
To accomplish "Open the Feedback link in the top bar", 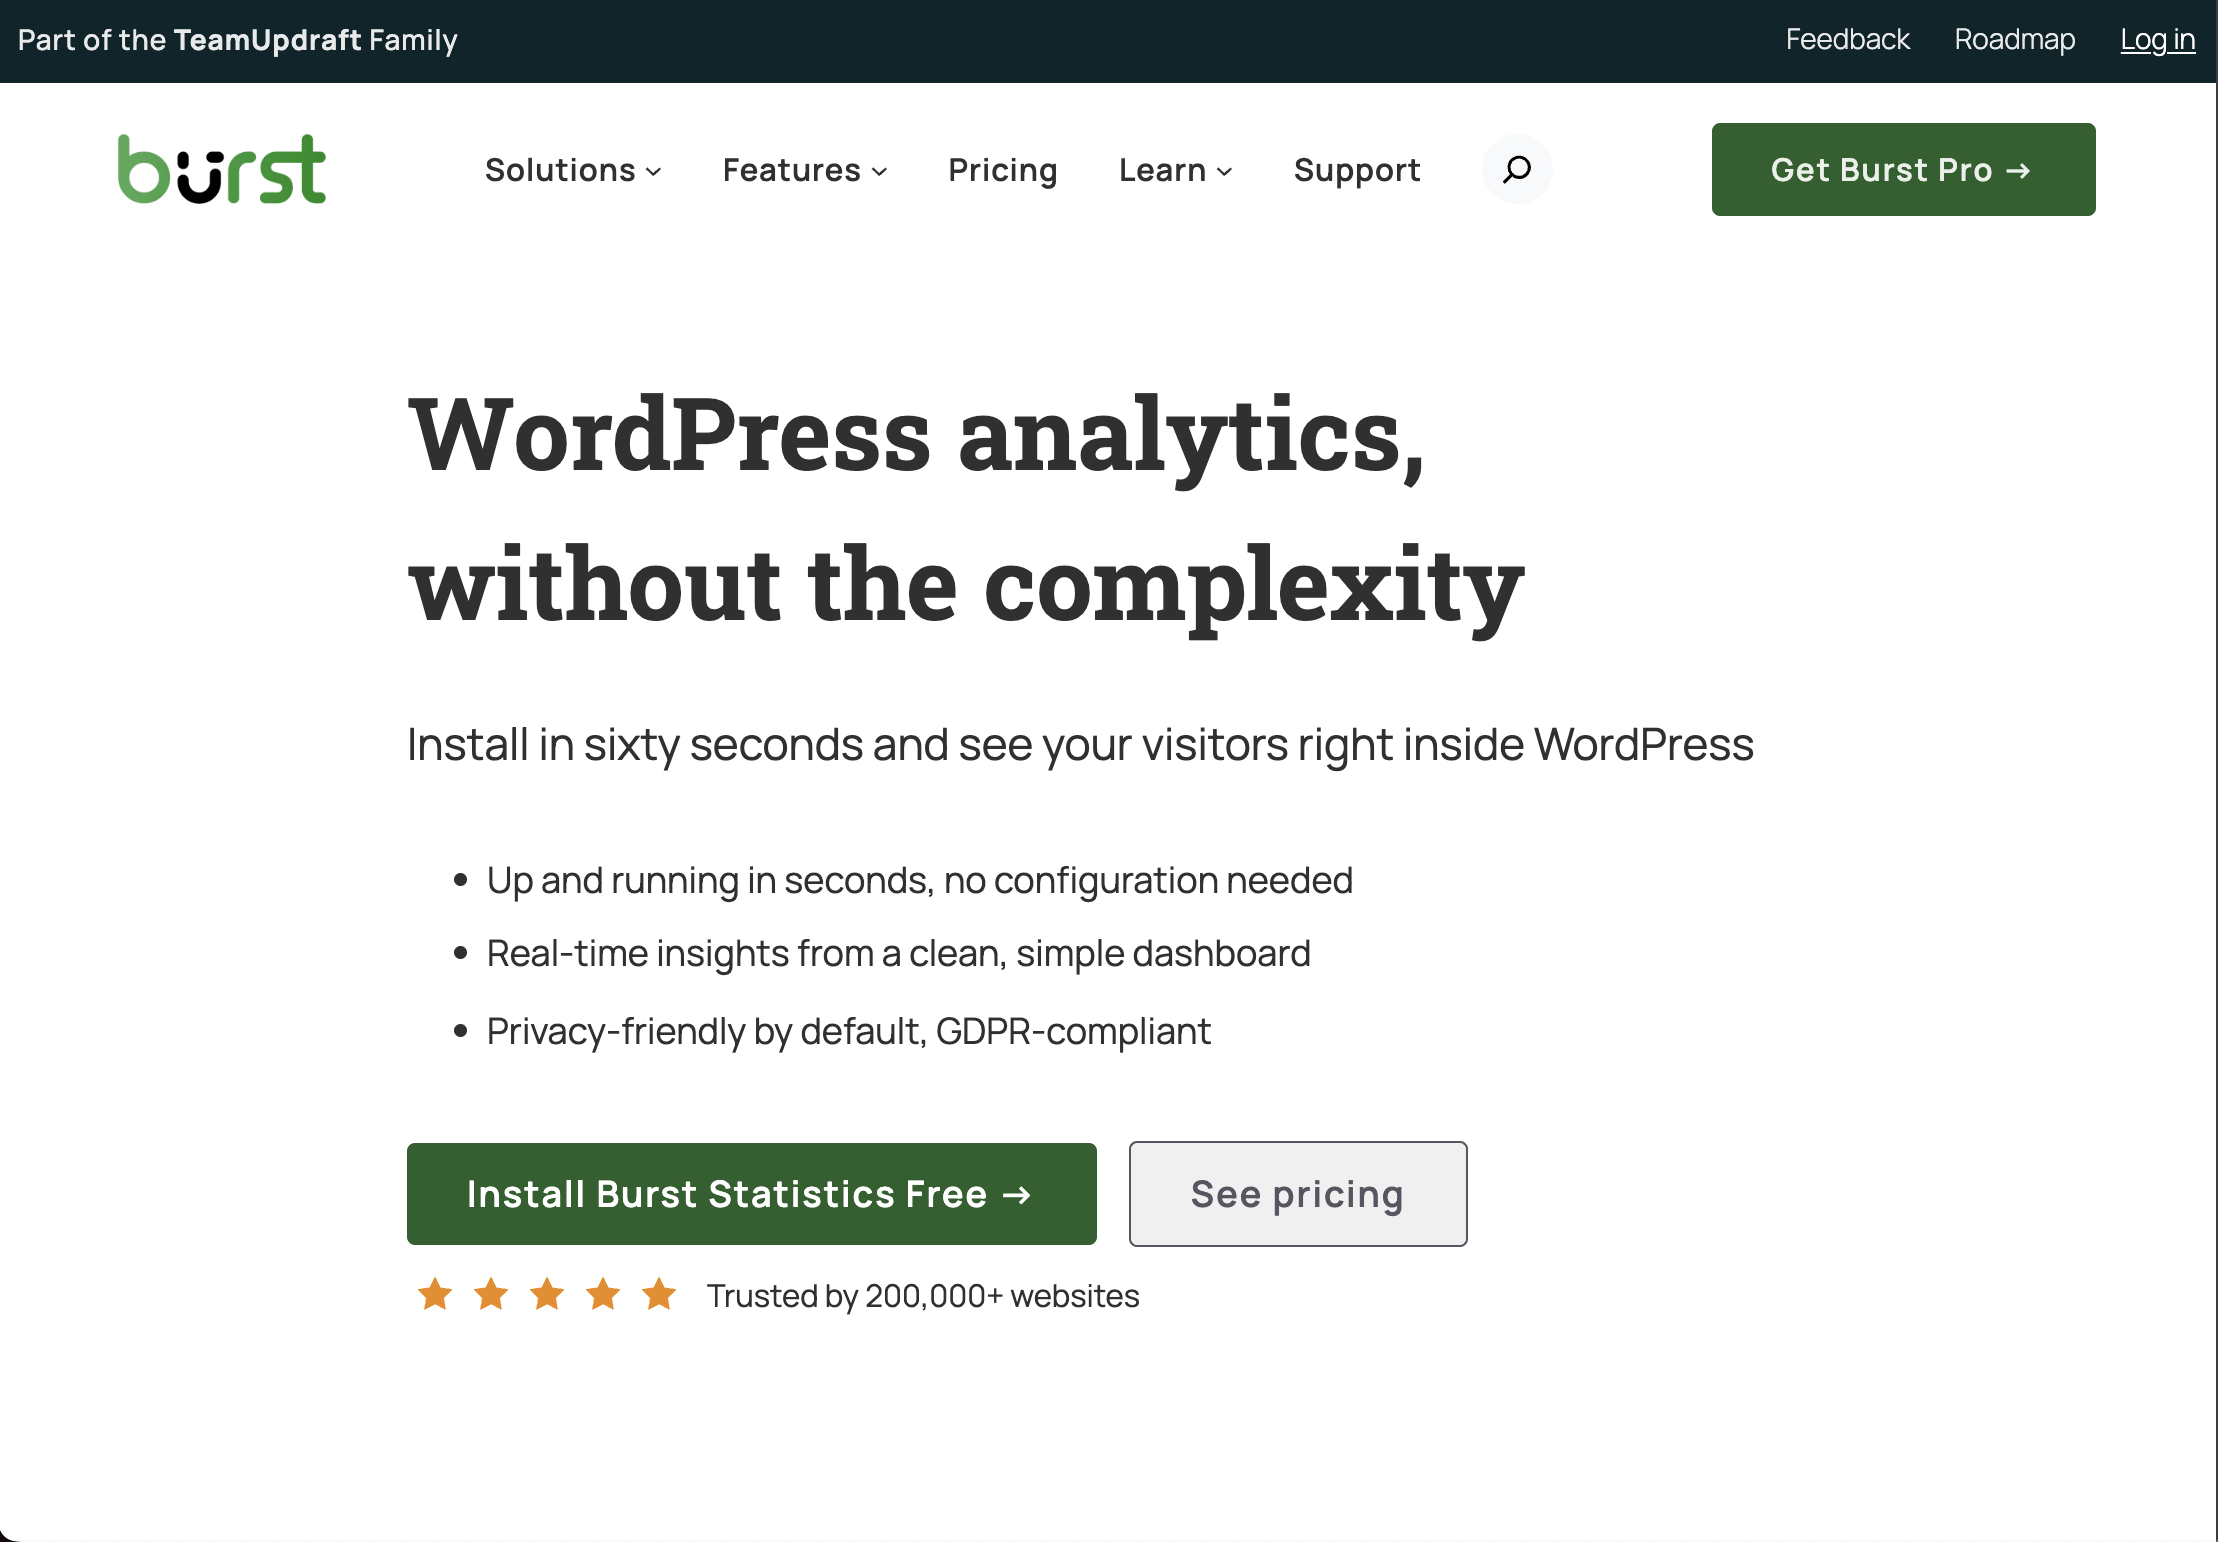I will (x=1847, y=40).
